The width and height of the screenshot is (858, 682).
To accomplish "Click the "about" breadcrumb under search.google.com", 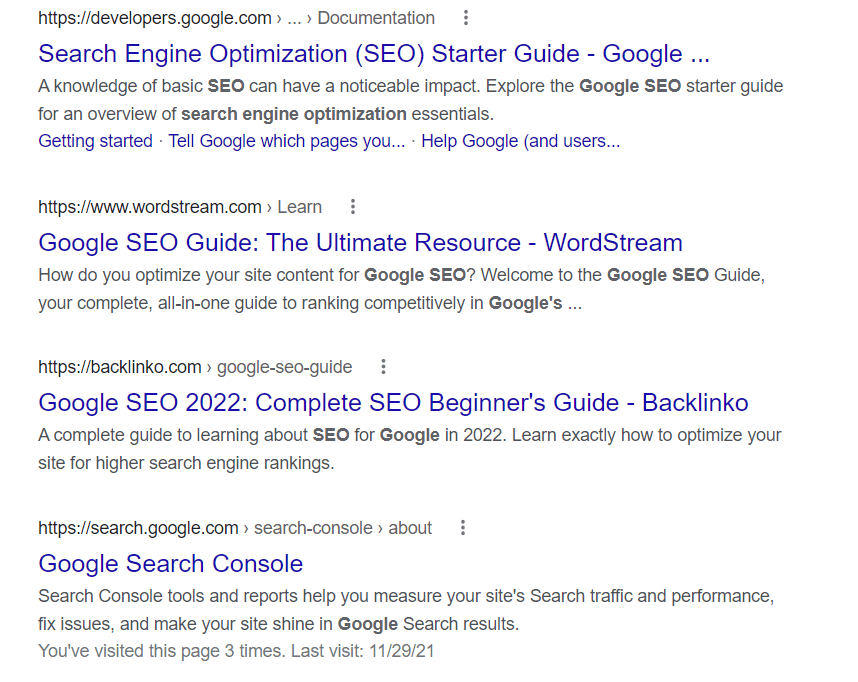I will [x=410, y=527].
